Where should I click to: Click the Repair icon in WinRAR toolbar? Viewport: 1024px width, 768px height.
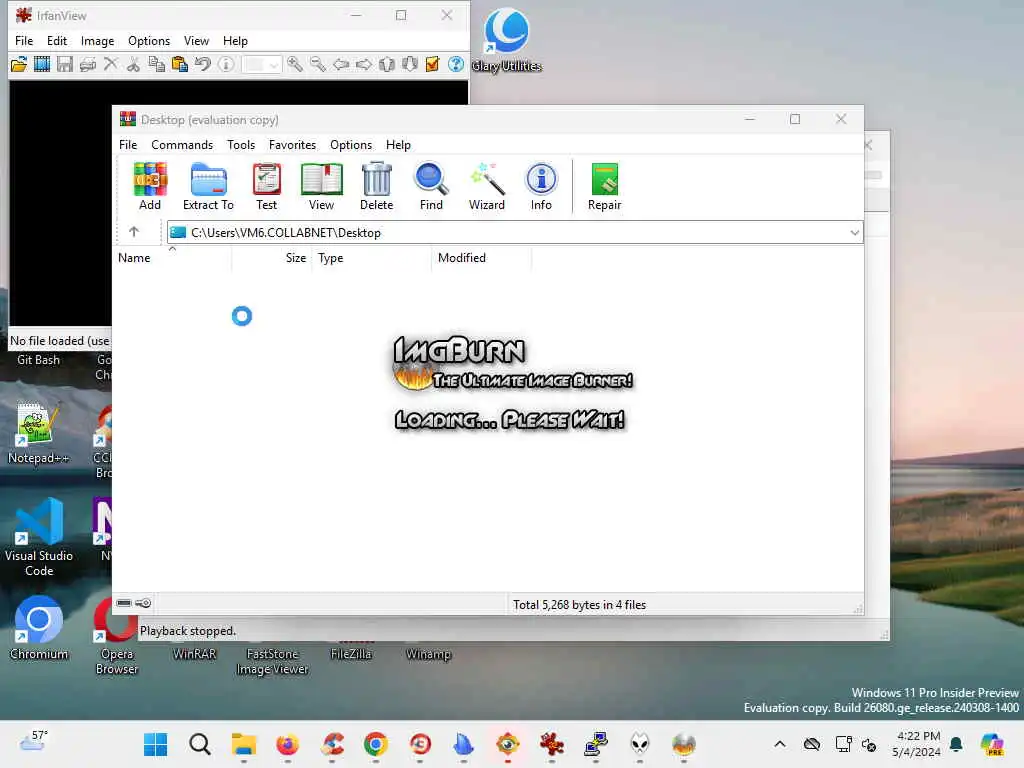tap(605, 180)
